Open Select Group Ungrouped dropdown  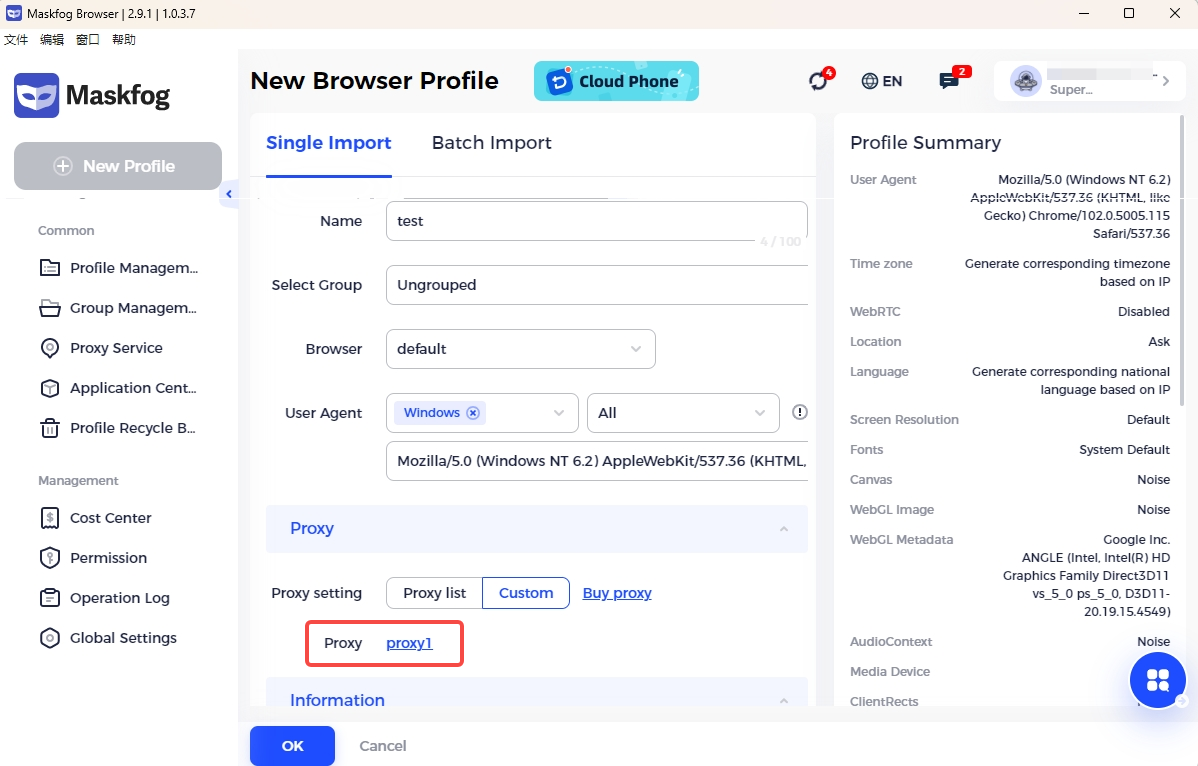click(597, 285)
